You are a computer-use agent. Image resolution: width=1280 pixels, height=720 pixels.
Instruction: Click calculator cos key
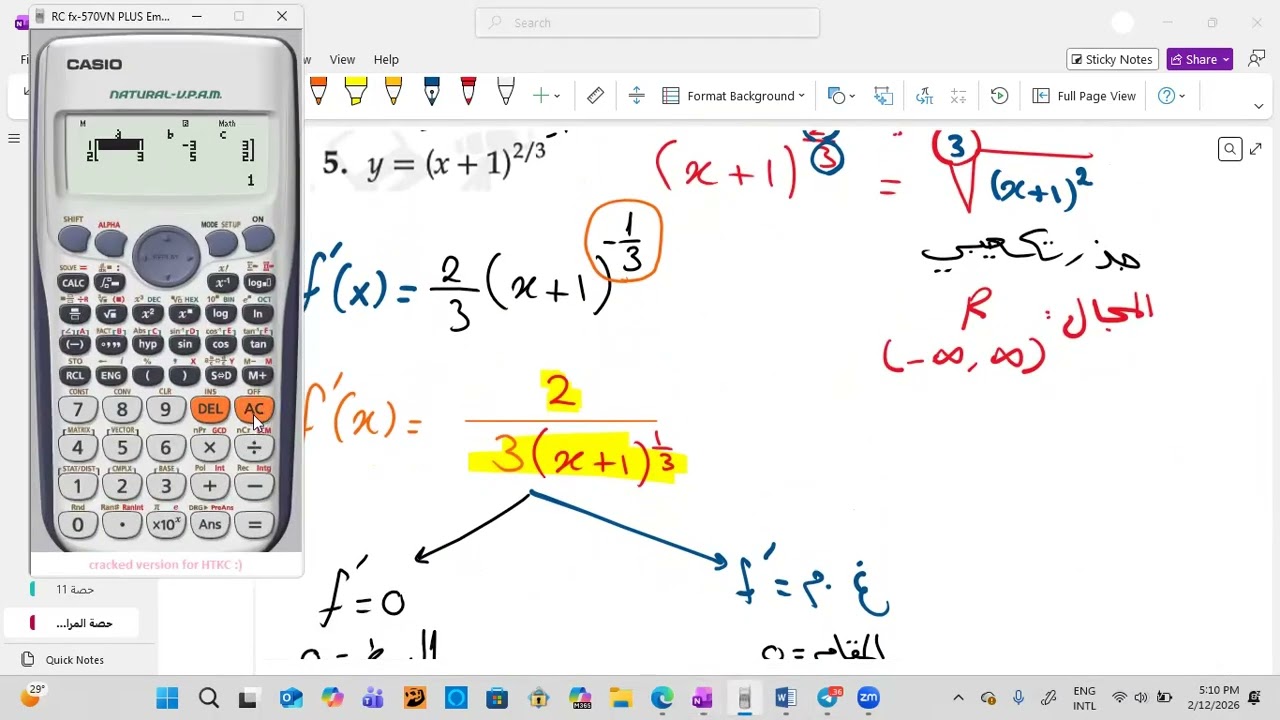coord(221,345)
